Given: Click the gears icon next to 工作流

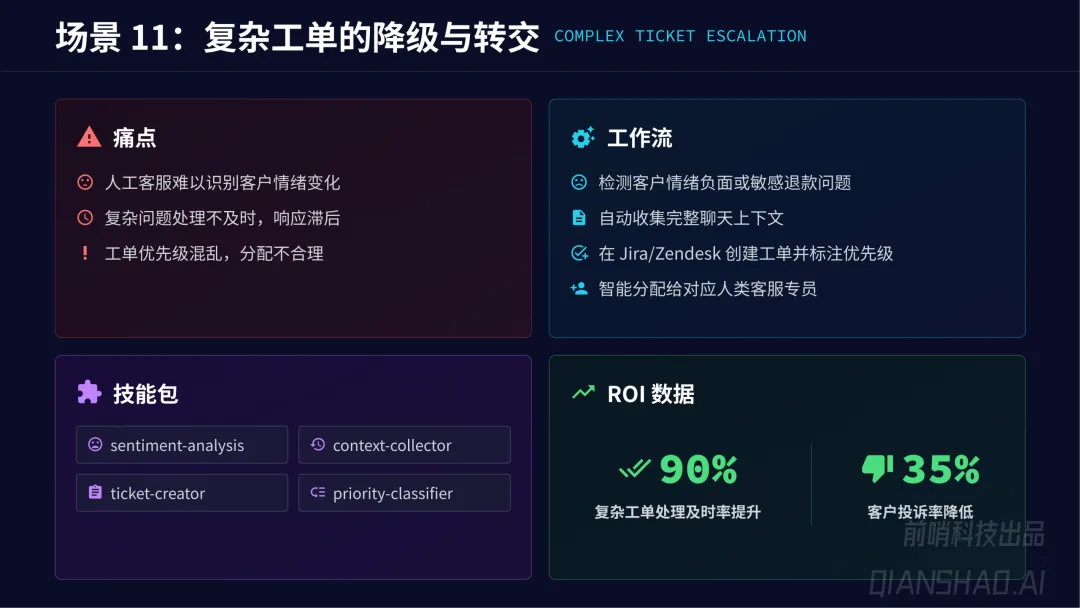Looking at the screenshot, I should click(582, 138).
